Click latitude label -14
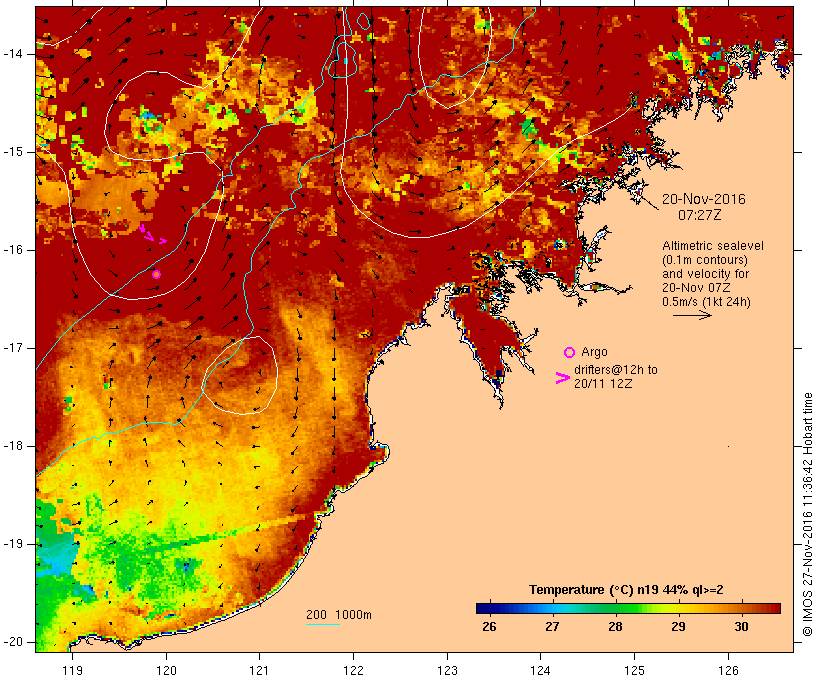The image size is (820, 680). point(13,54)
